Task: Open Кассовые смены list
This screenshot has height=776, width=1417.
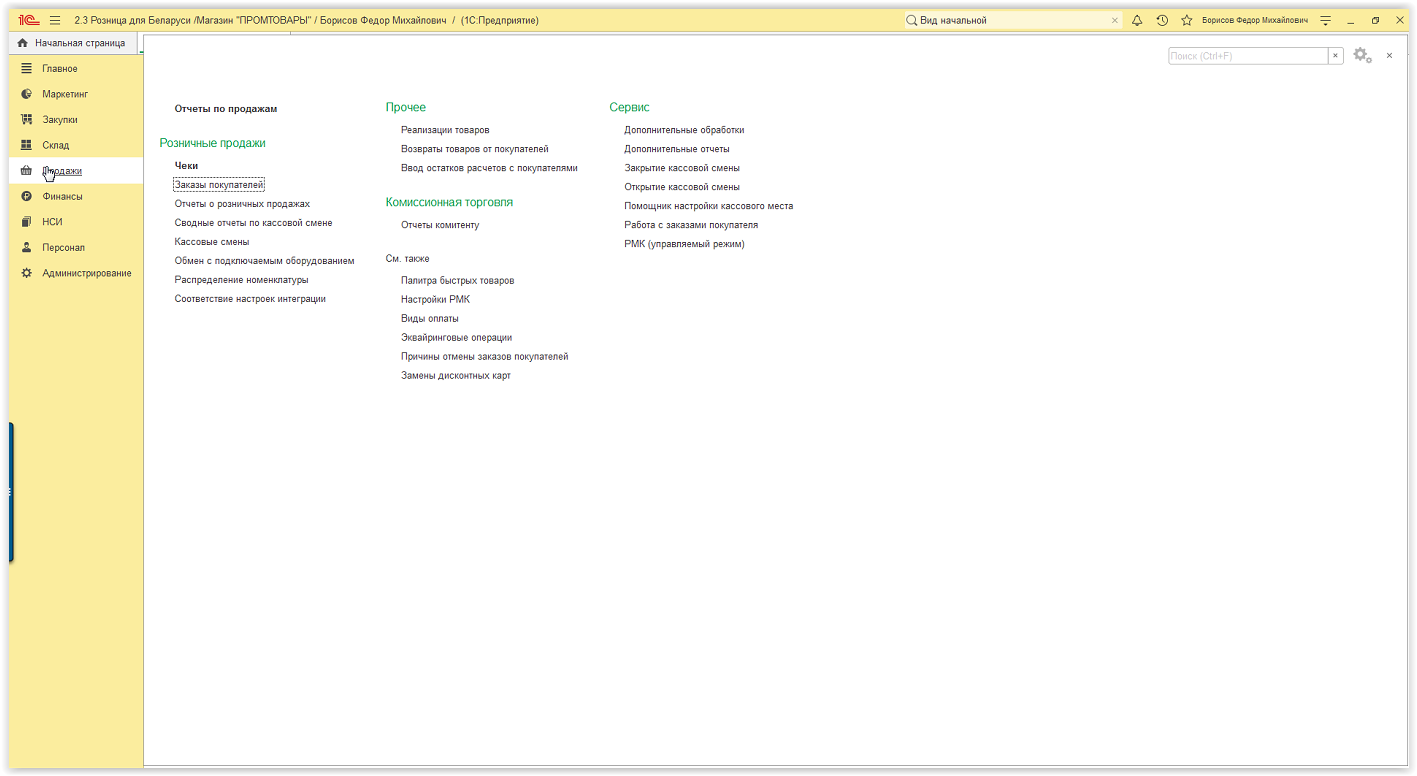Action: tap(212, 242)
